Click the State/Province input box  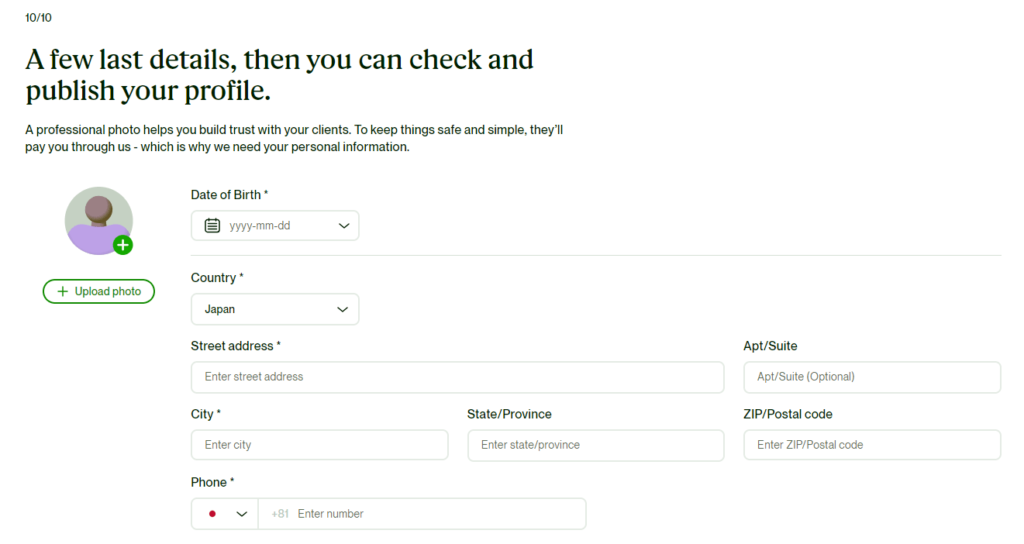(596, 445)
